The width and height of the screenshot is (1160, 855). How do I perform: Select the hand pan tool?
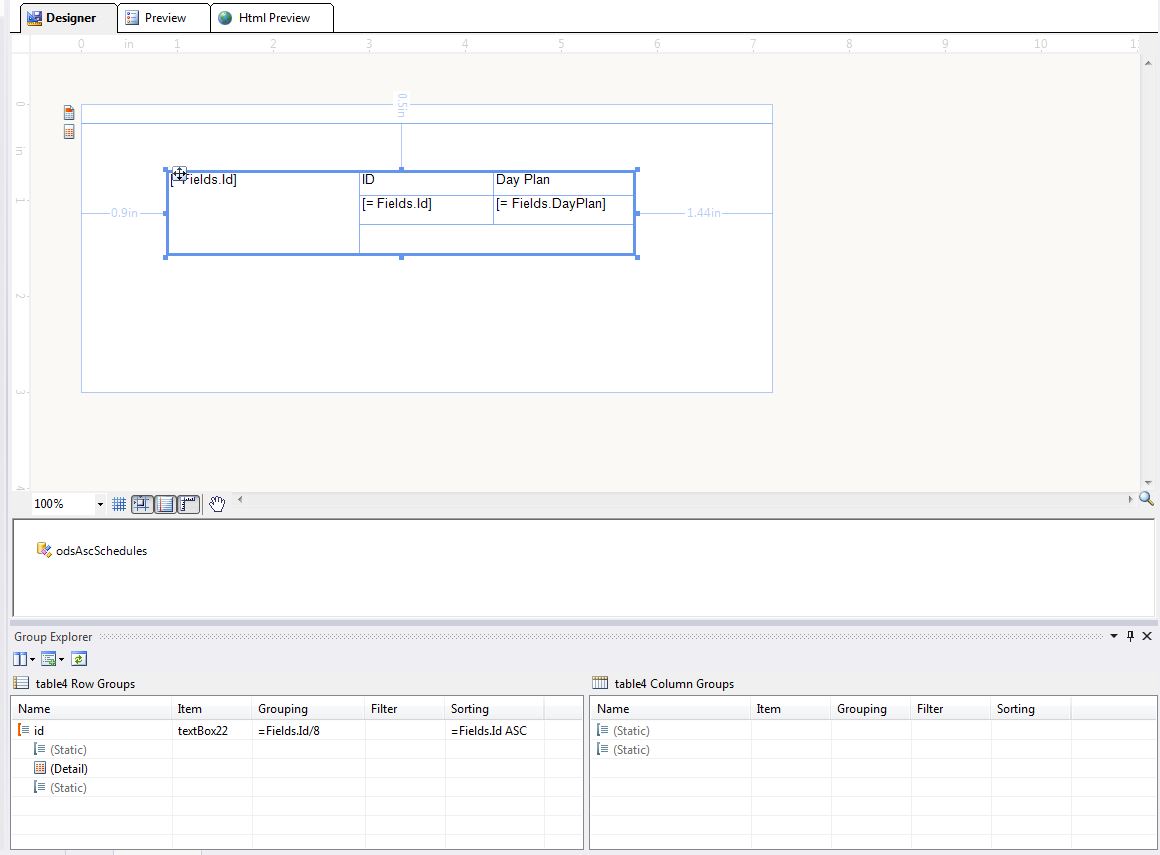tap(217, 504)
